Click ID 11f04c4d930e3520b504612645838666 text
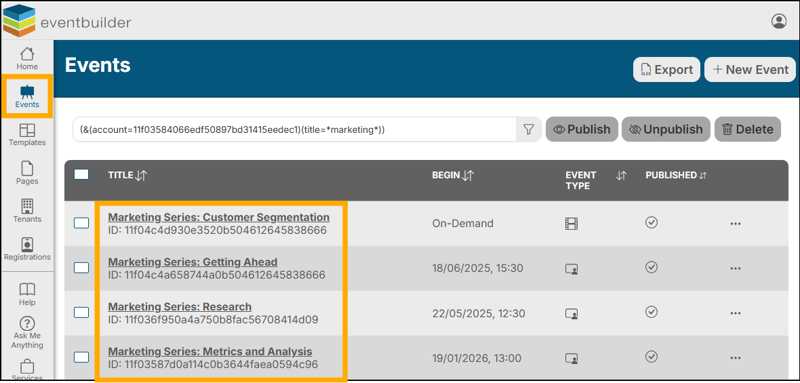This screenshot has width=800, height=383. [217, 231]
